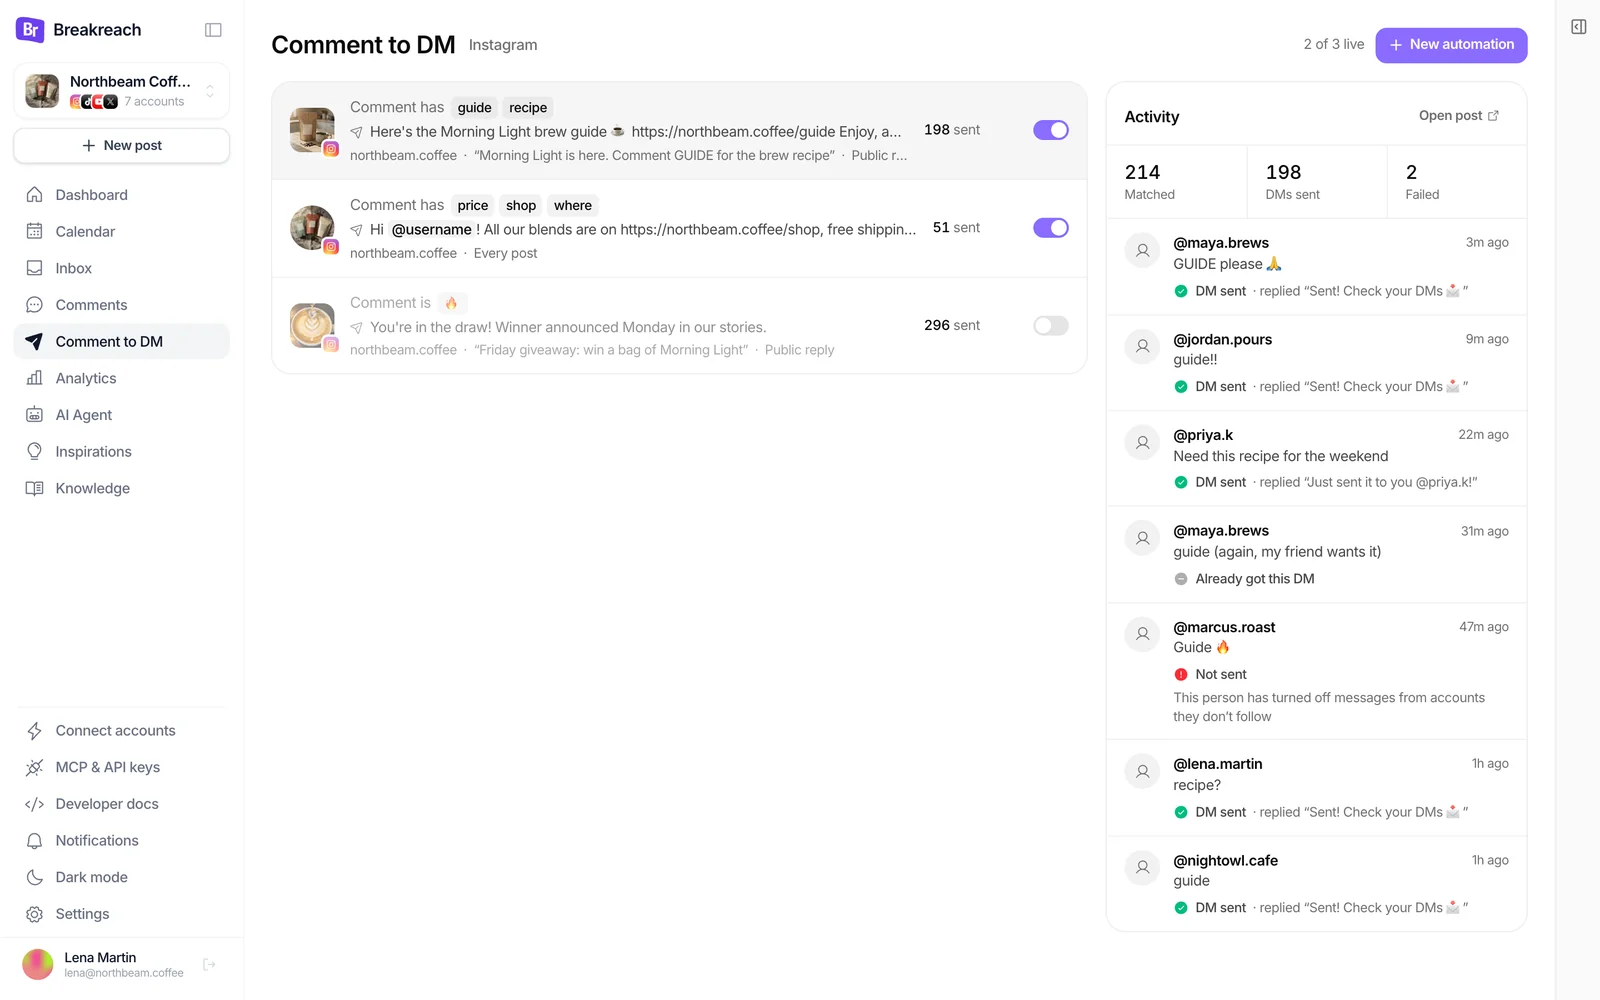Click the AI Agent robot icon
Image resolution: width=1600 pixels, height=1000 pixels.
click(35, 415)
